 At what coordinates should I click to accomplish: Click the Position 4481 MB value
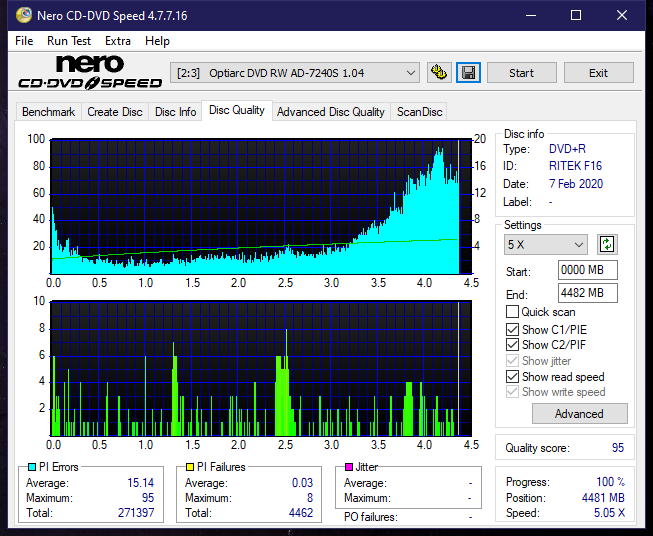603,498
